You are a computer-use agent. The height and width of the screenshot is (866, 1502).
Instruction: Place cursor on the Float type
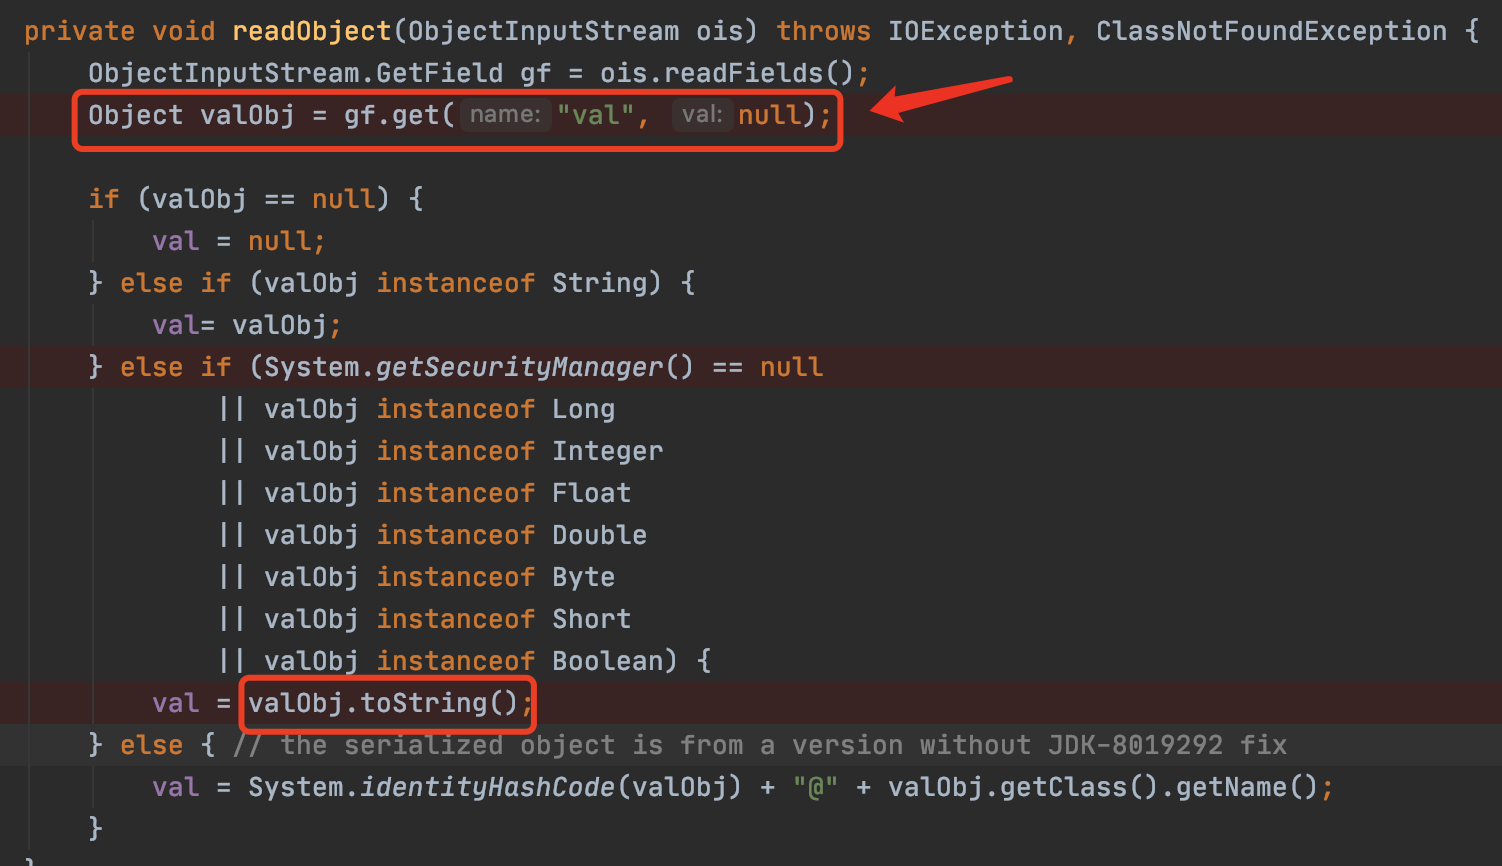click(591, 493)
